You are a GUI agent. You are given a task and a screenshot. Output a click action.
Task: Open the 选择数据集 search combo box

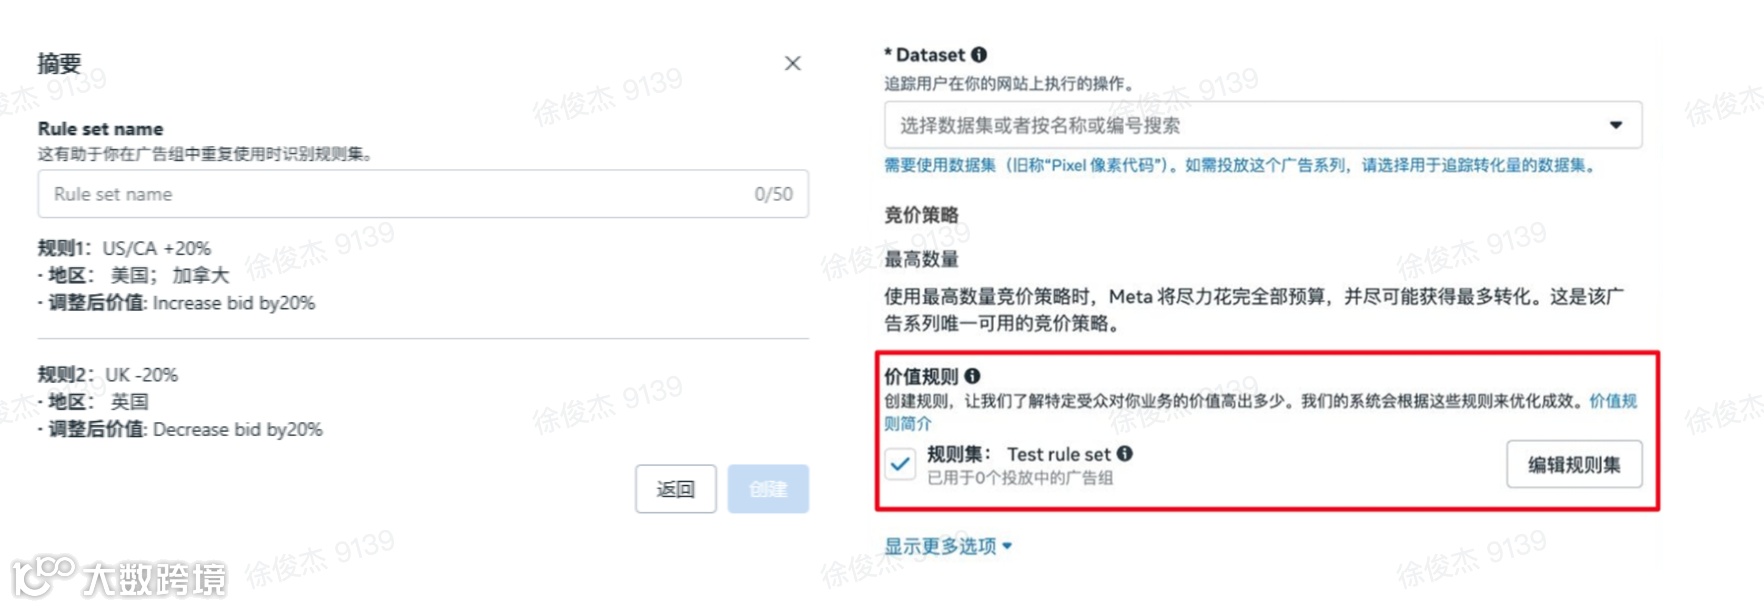1263,125
